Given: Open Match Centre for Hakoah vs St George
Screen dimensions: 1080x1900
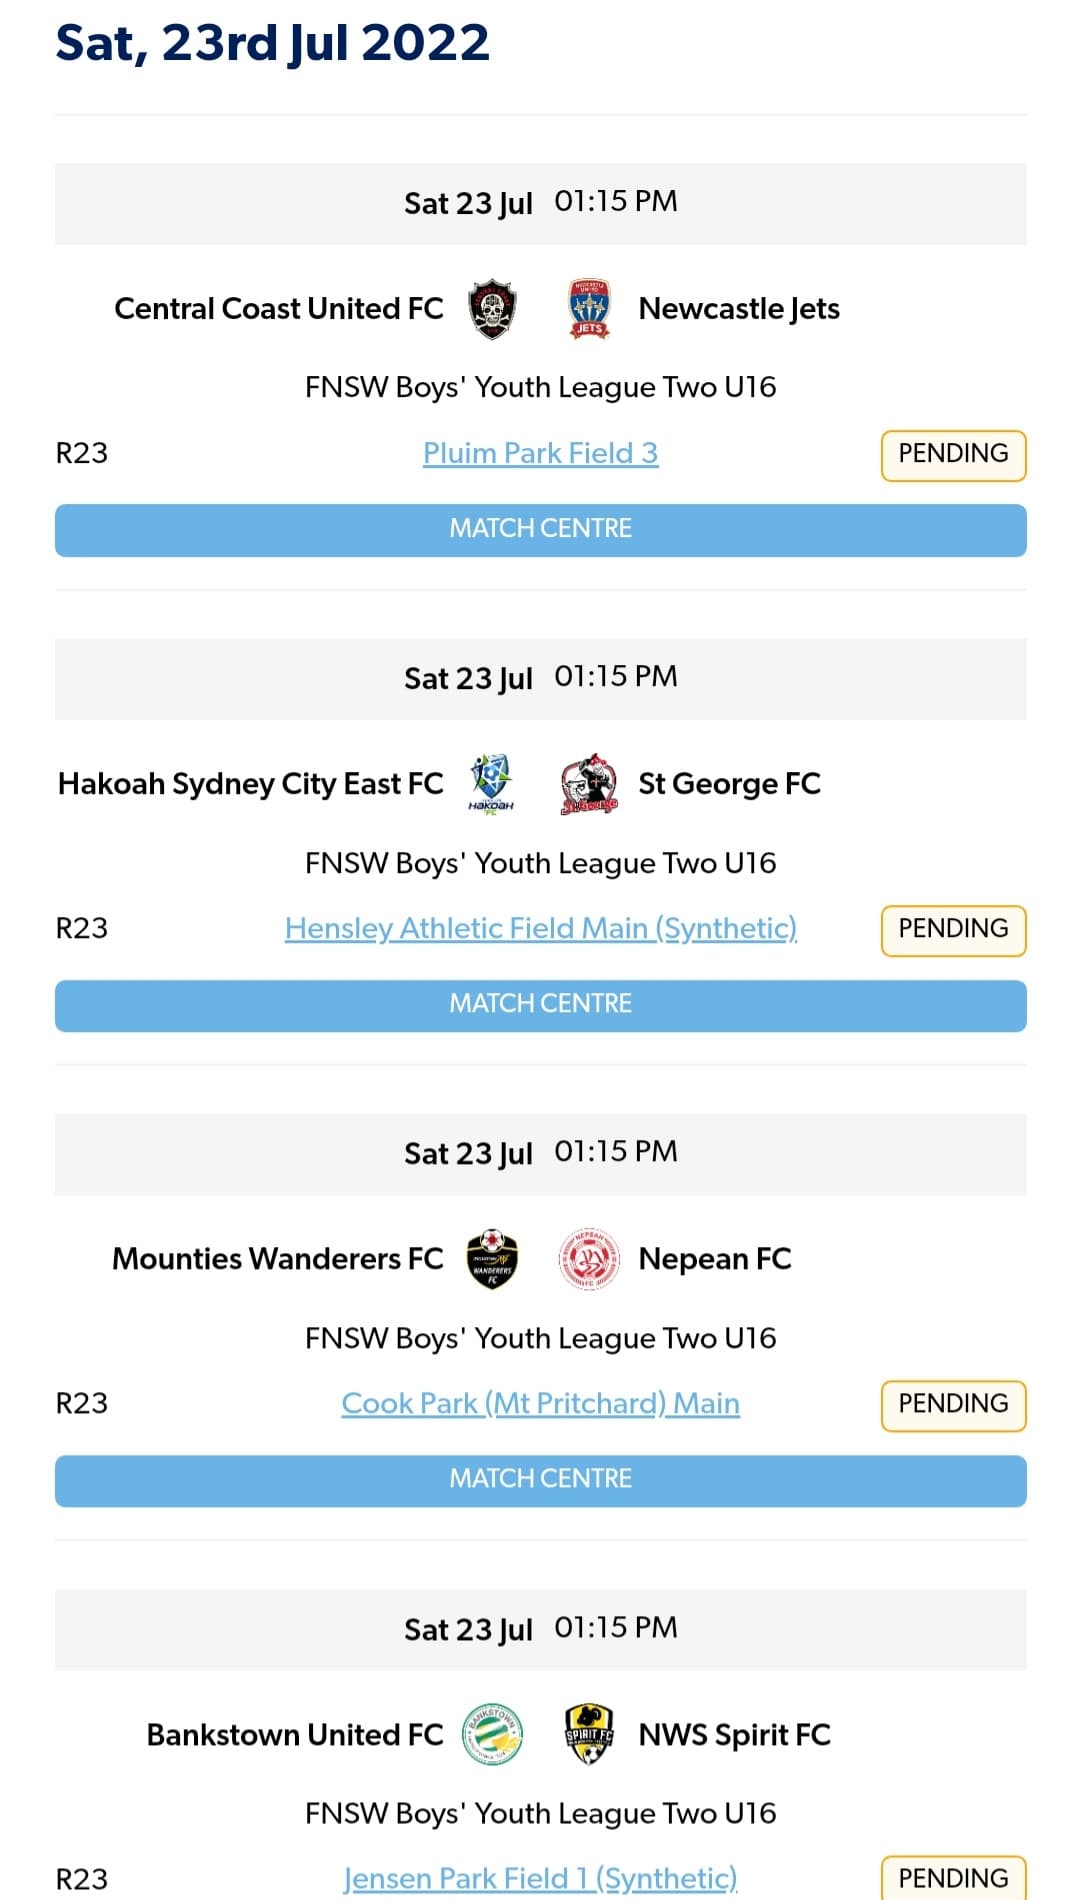Looking at the screenshot, I should coord(540,1003).
